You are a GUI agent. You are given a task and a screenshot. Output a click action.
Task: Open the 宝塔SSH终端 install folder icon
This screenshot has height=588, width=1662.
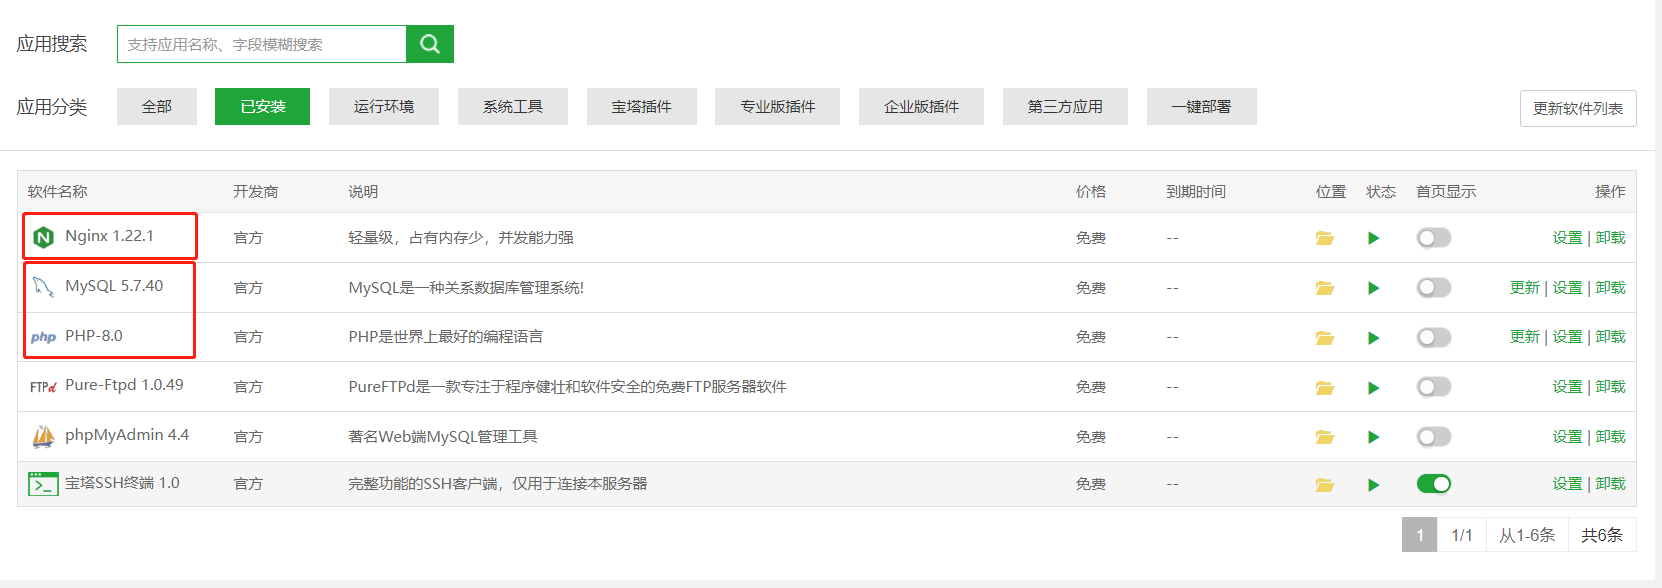1325,485
